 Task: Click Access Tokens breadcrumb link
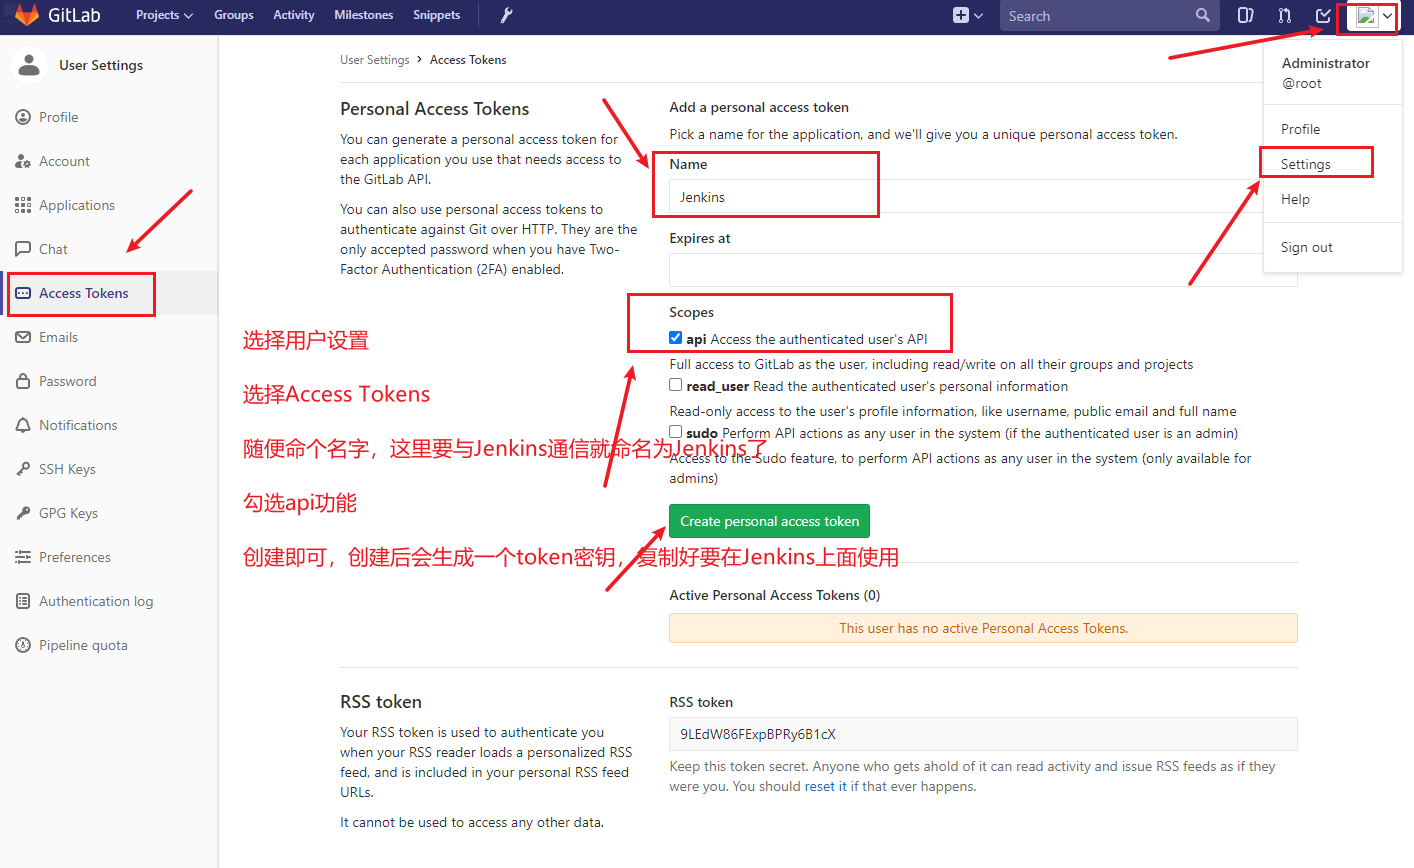tap(468, 60)
